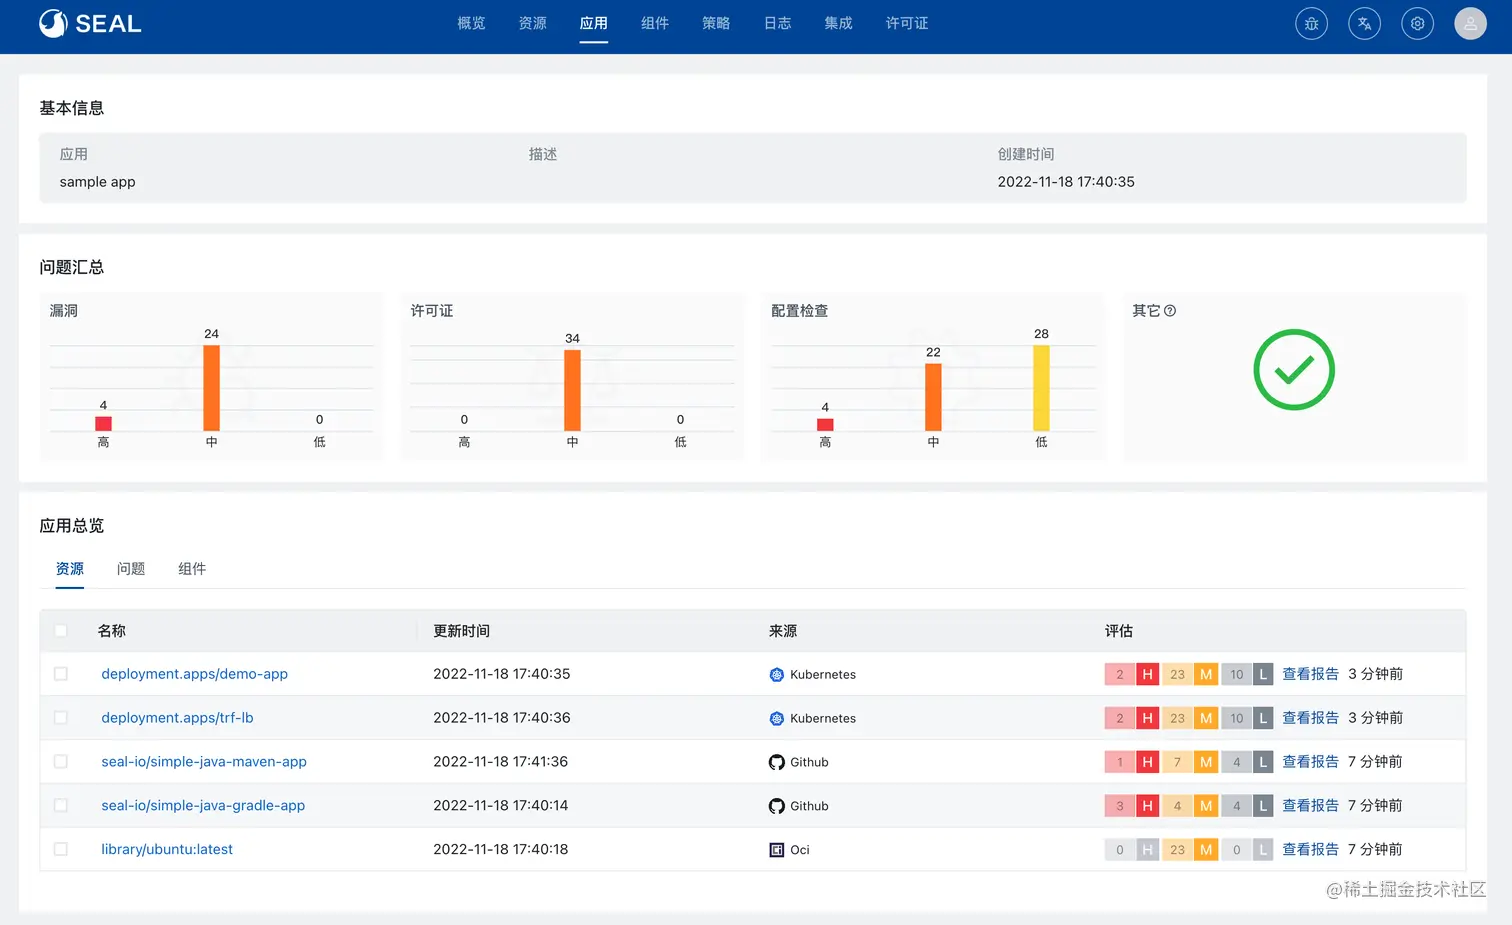1512x925 pixels.
Task: Click the M badge for library/ubuntu:latest
Action: tap(1206, 850)
